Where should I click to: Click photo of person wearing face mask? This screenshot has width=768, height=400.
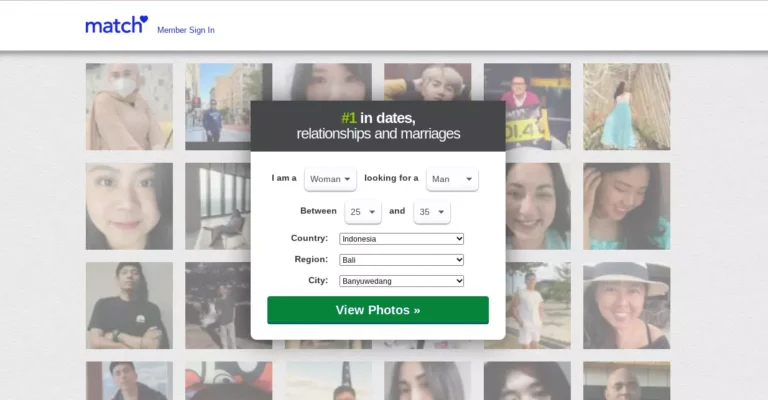(x=129, y=106)
